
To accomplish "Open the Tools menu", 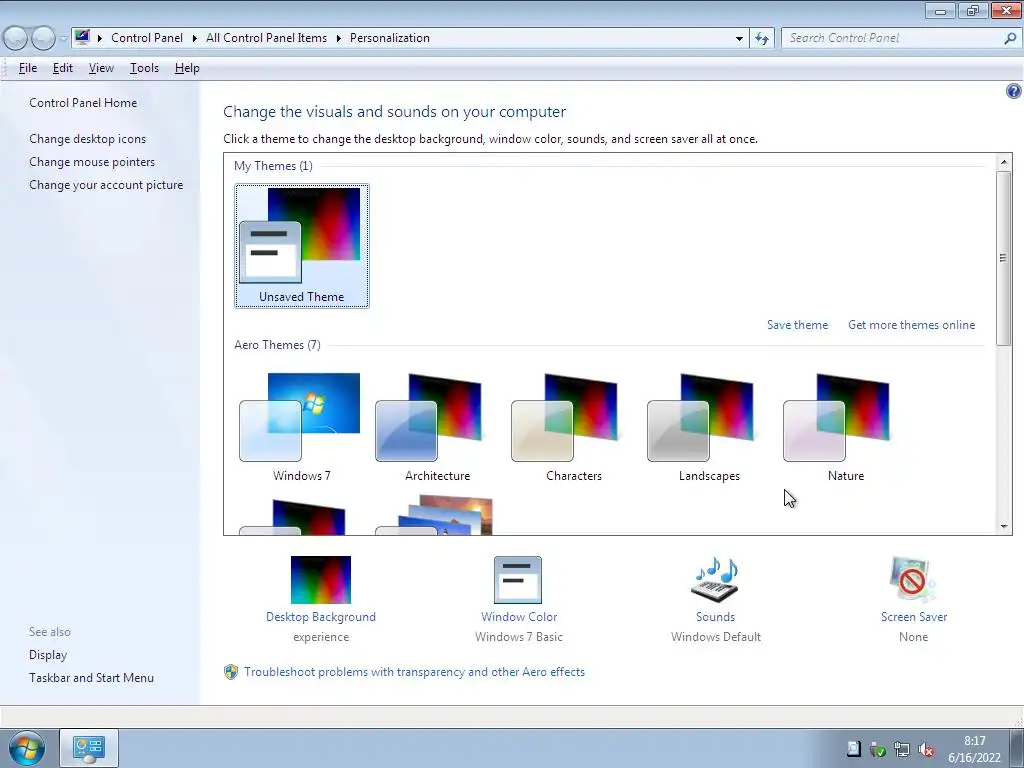I will [144, 68].
